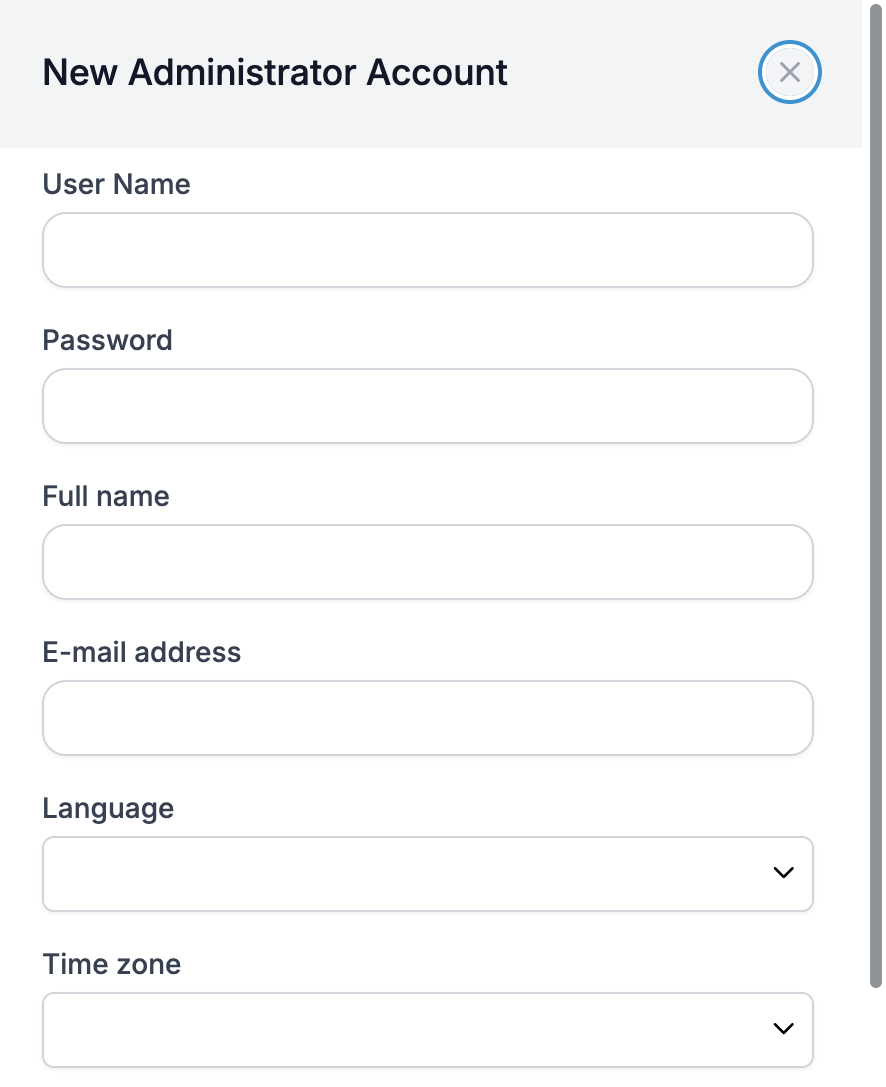Viewport: 886px width, 1087px height.
Task: Click the New Administrator Account heading
Action: [275, 72]
